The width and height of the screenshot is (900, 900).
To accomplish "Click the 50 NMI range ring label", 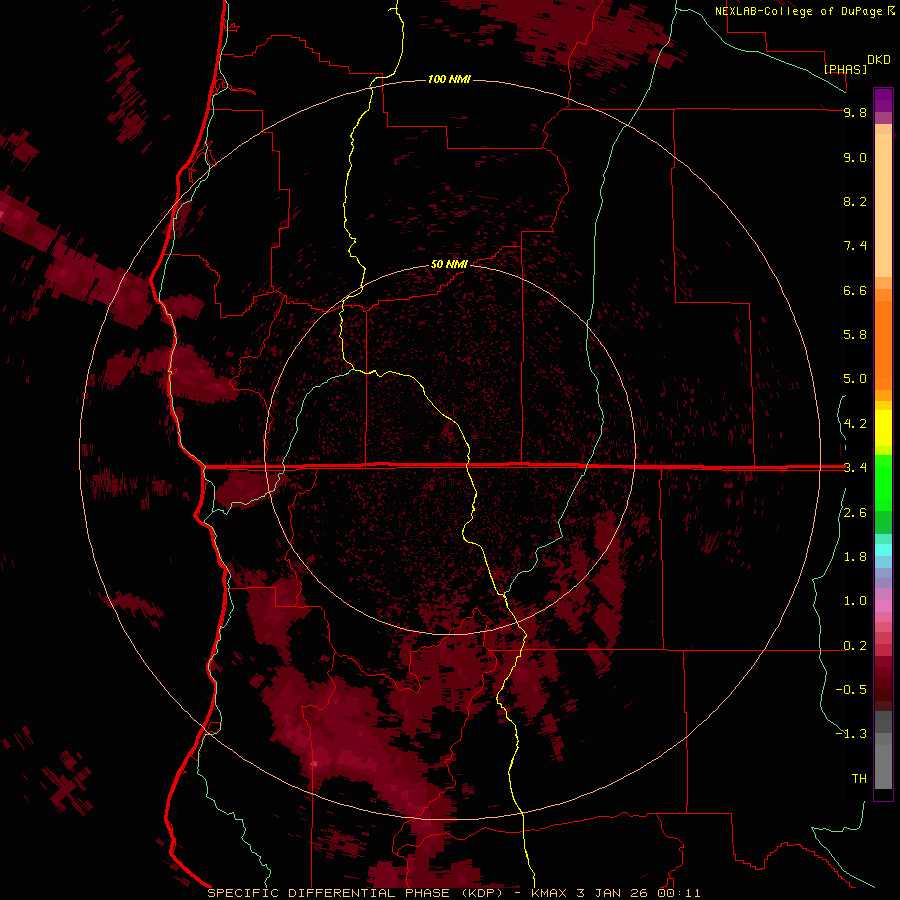I will (x=449, y=264).
